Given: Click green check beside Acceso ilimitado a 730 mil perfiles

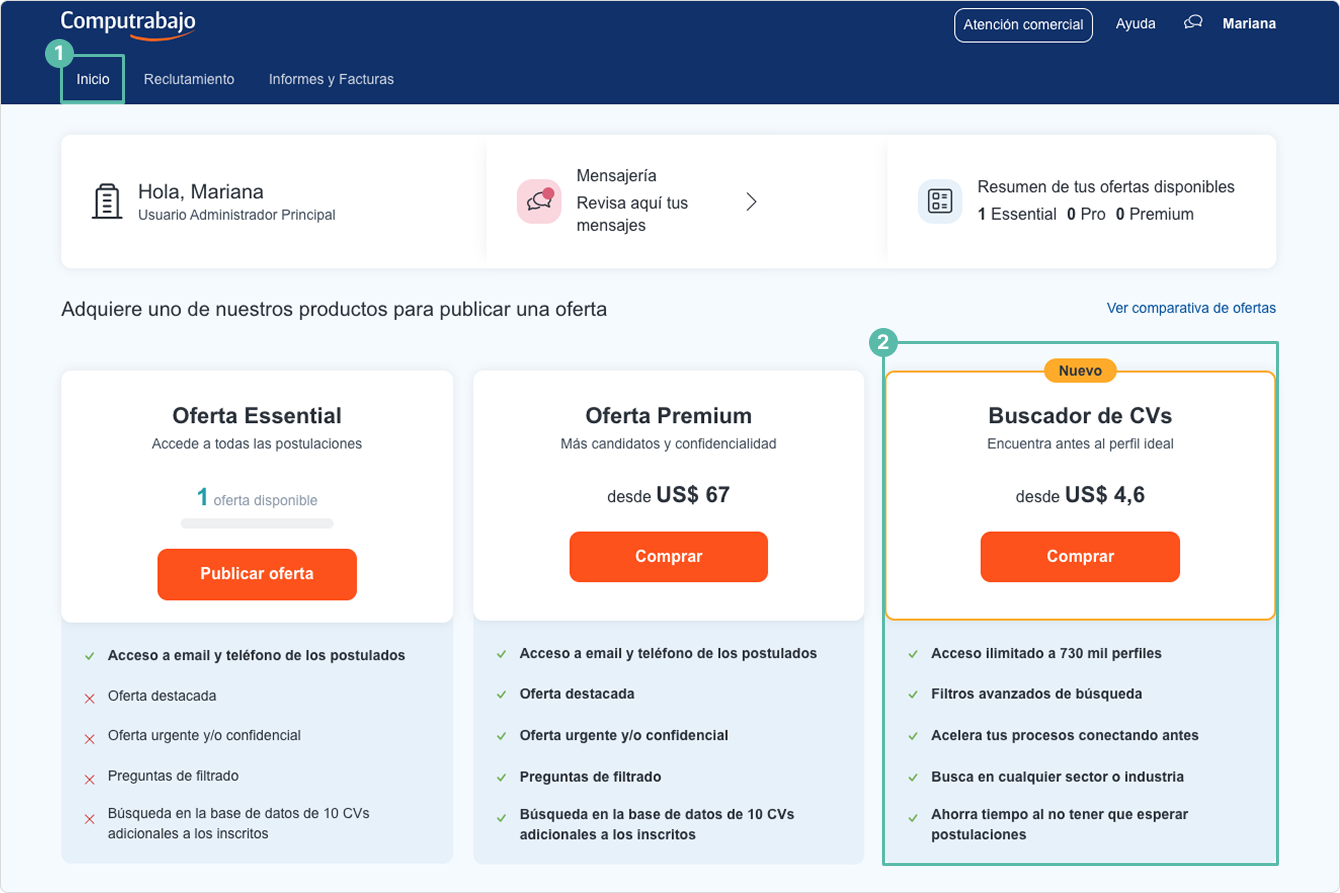Looking at the screenshot, I should pos(913,654).
